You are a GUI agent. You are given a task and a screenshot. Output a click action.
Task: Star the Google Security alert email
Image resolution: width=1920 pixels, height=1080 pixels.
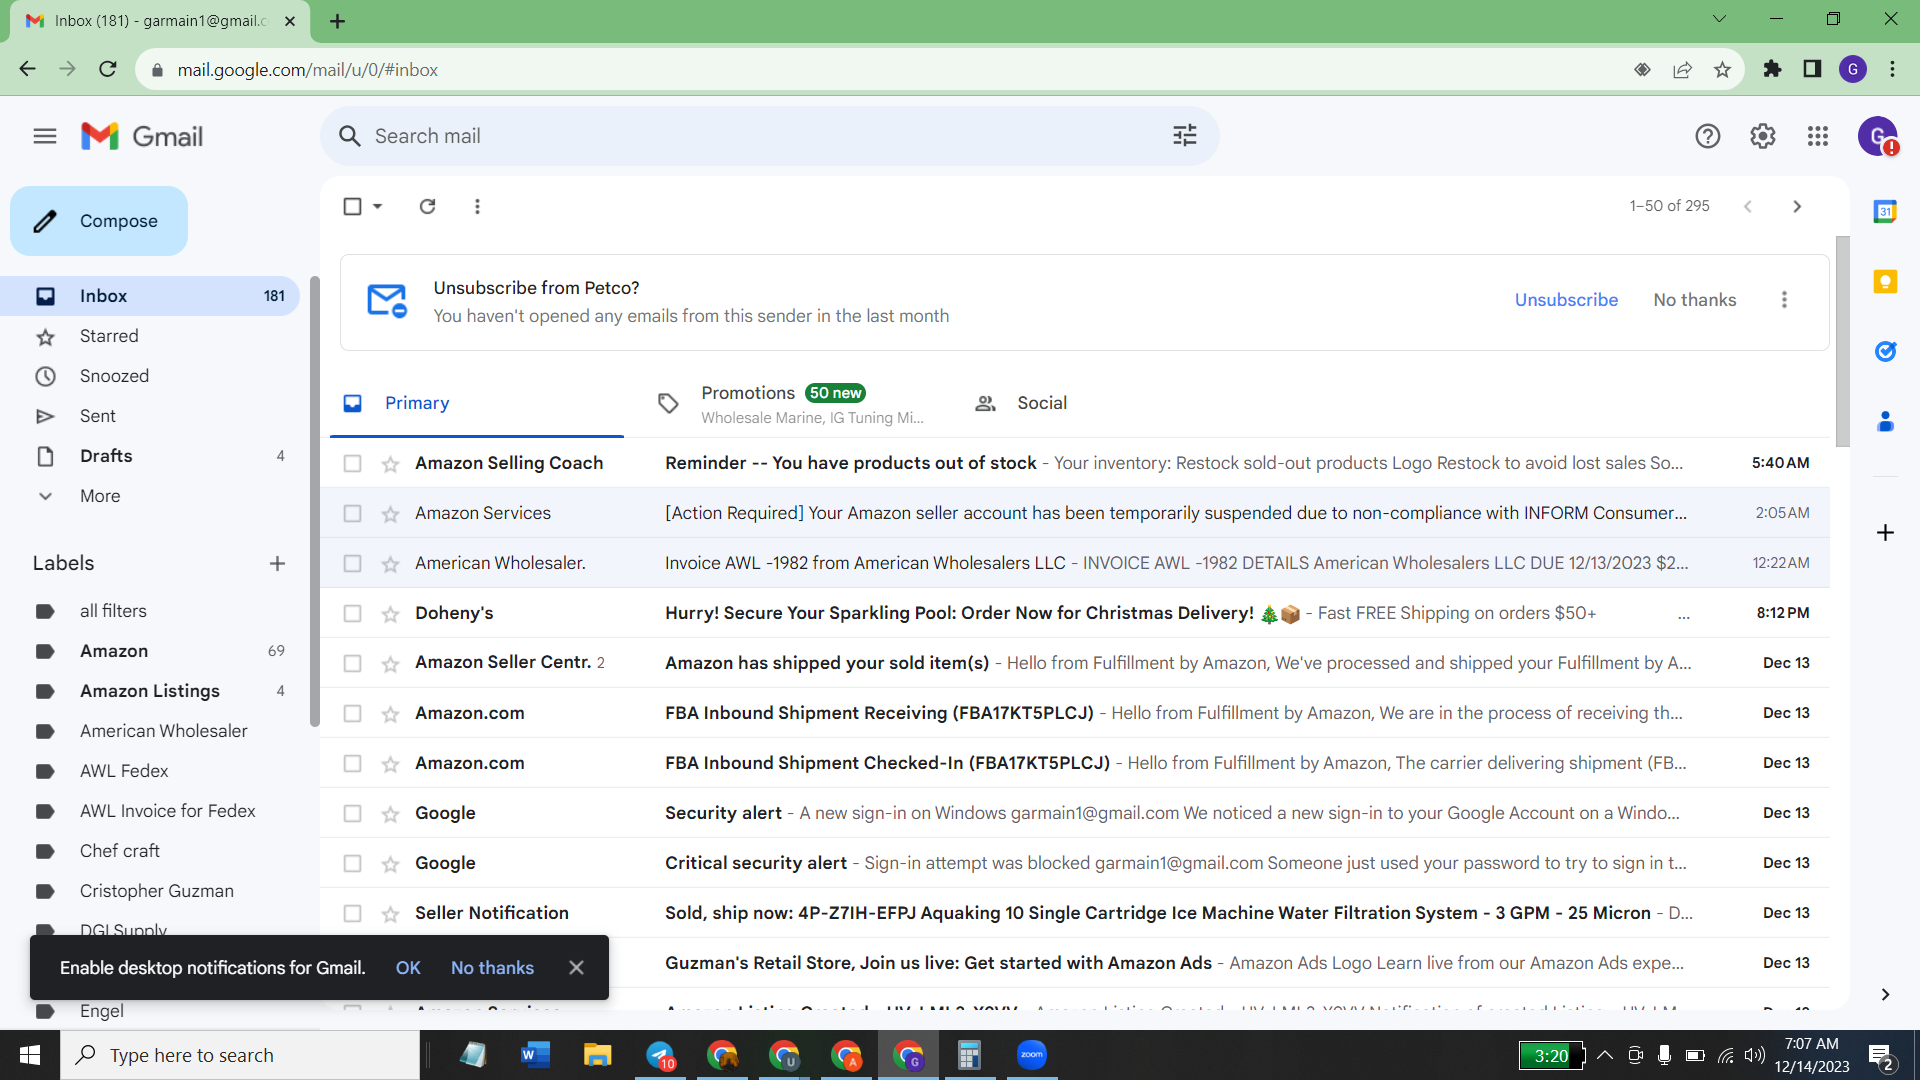click(390, 814)
